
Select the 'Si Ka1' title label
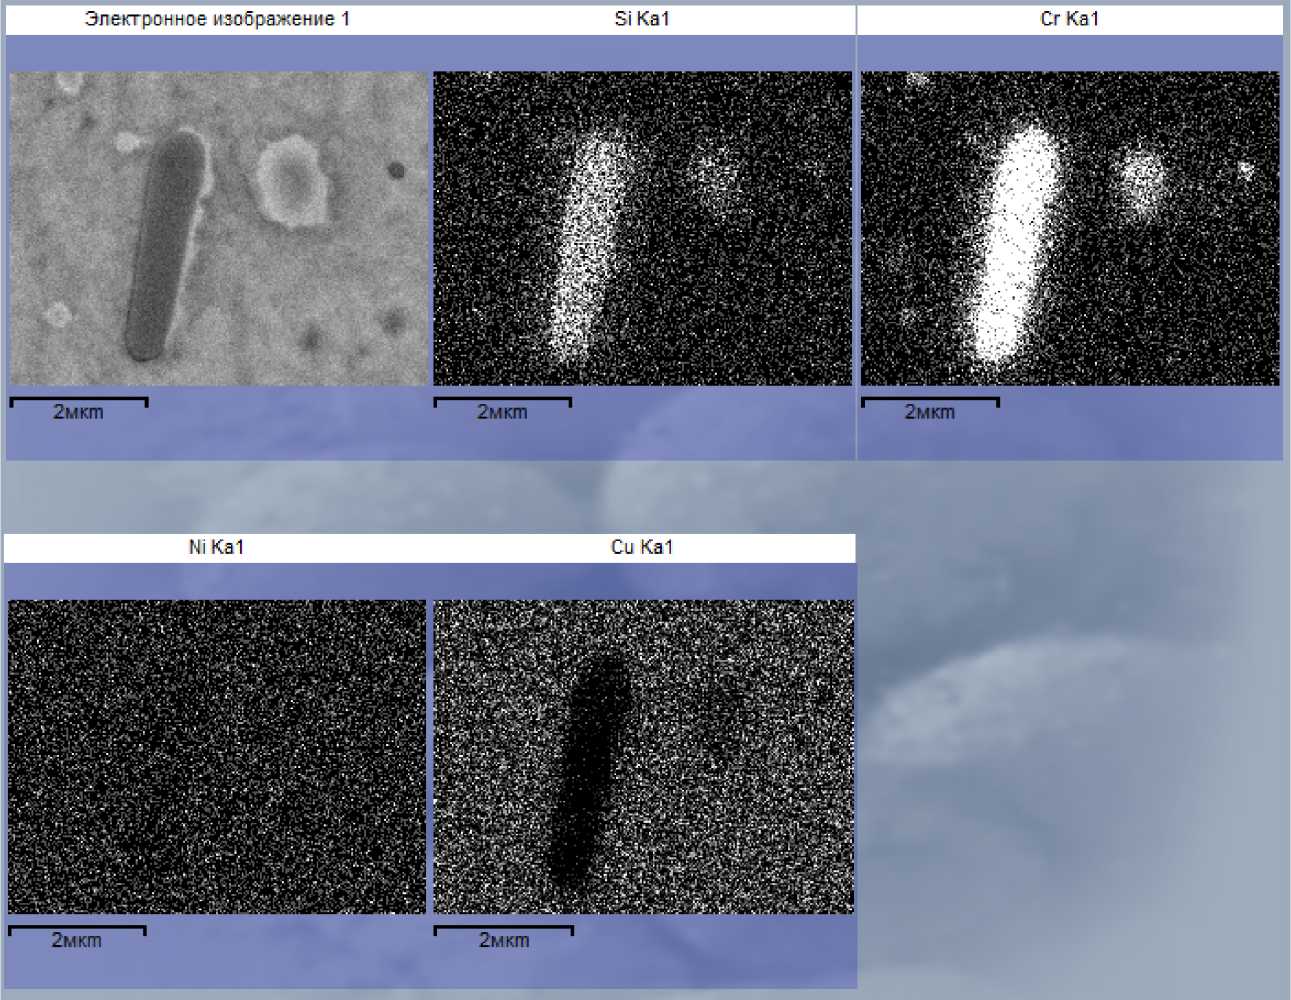coord(642,19)
